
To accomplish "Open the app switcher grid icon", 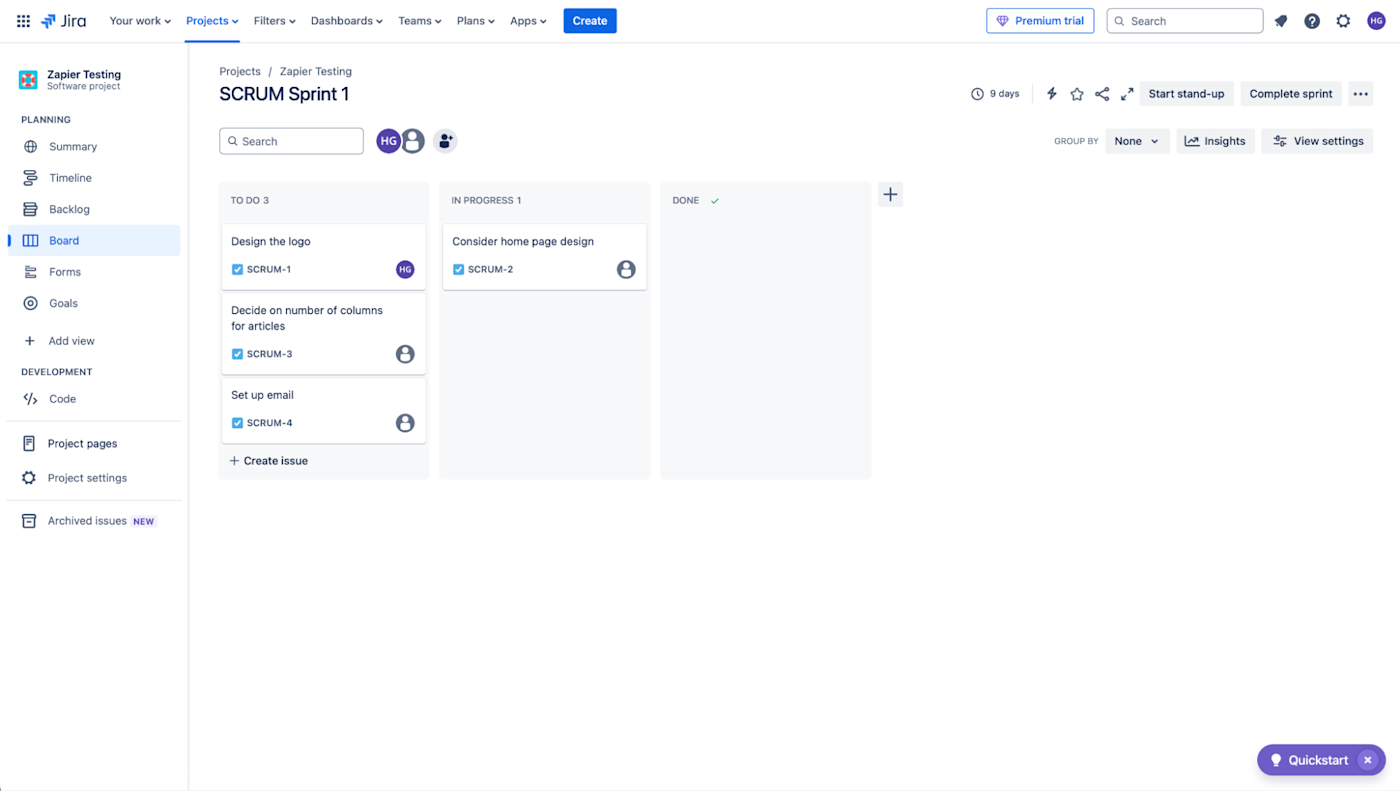I will coord(23,21).
